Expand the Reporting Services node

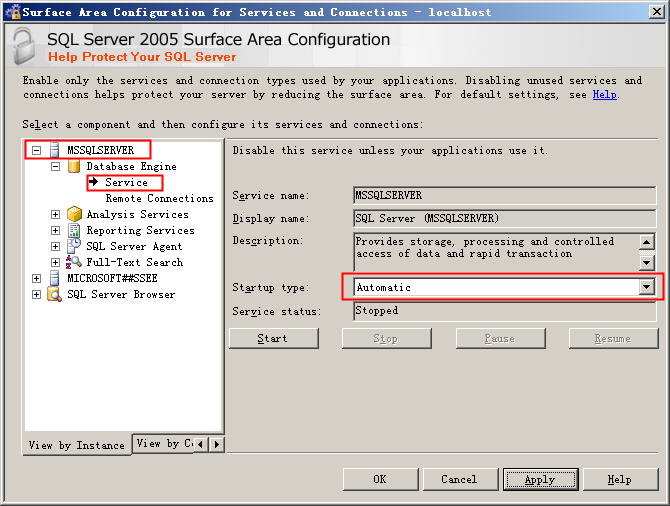[56, 230]
